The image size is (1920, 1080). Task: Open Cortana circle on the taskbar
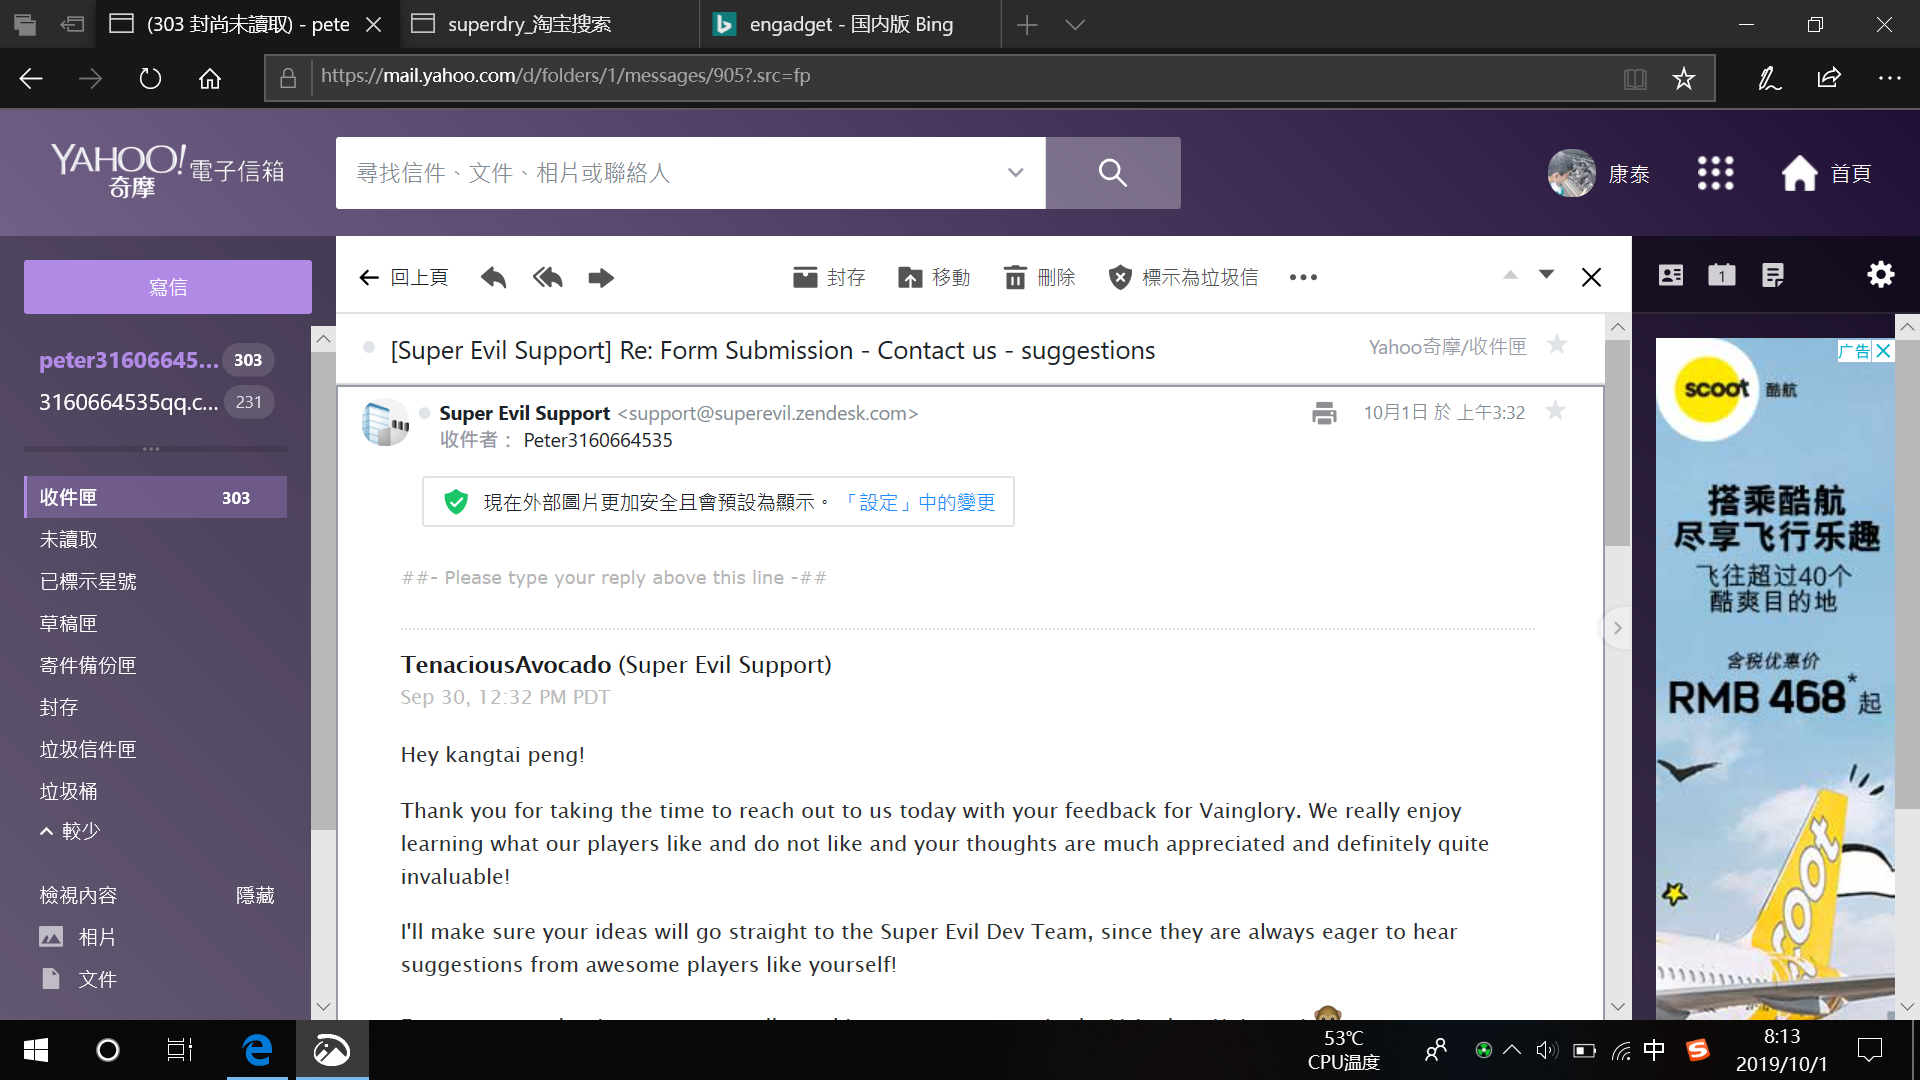coord(107,1050)
